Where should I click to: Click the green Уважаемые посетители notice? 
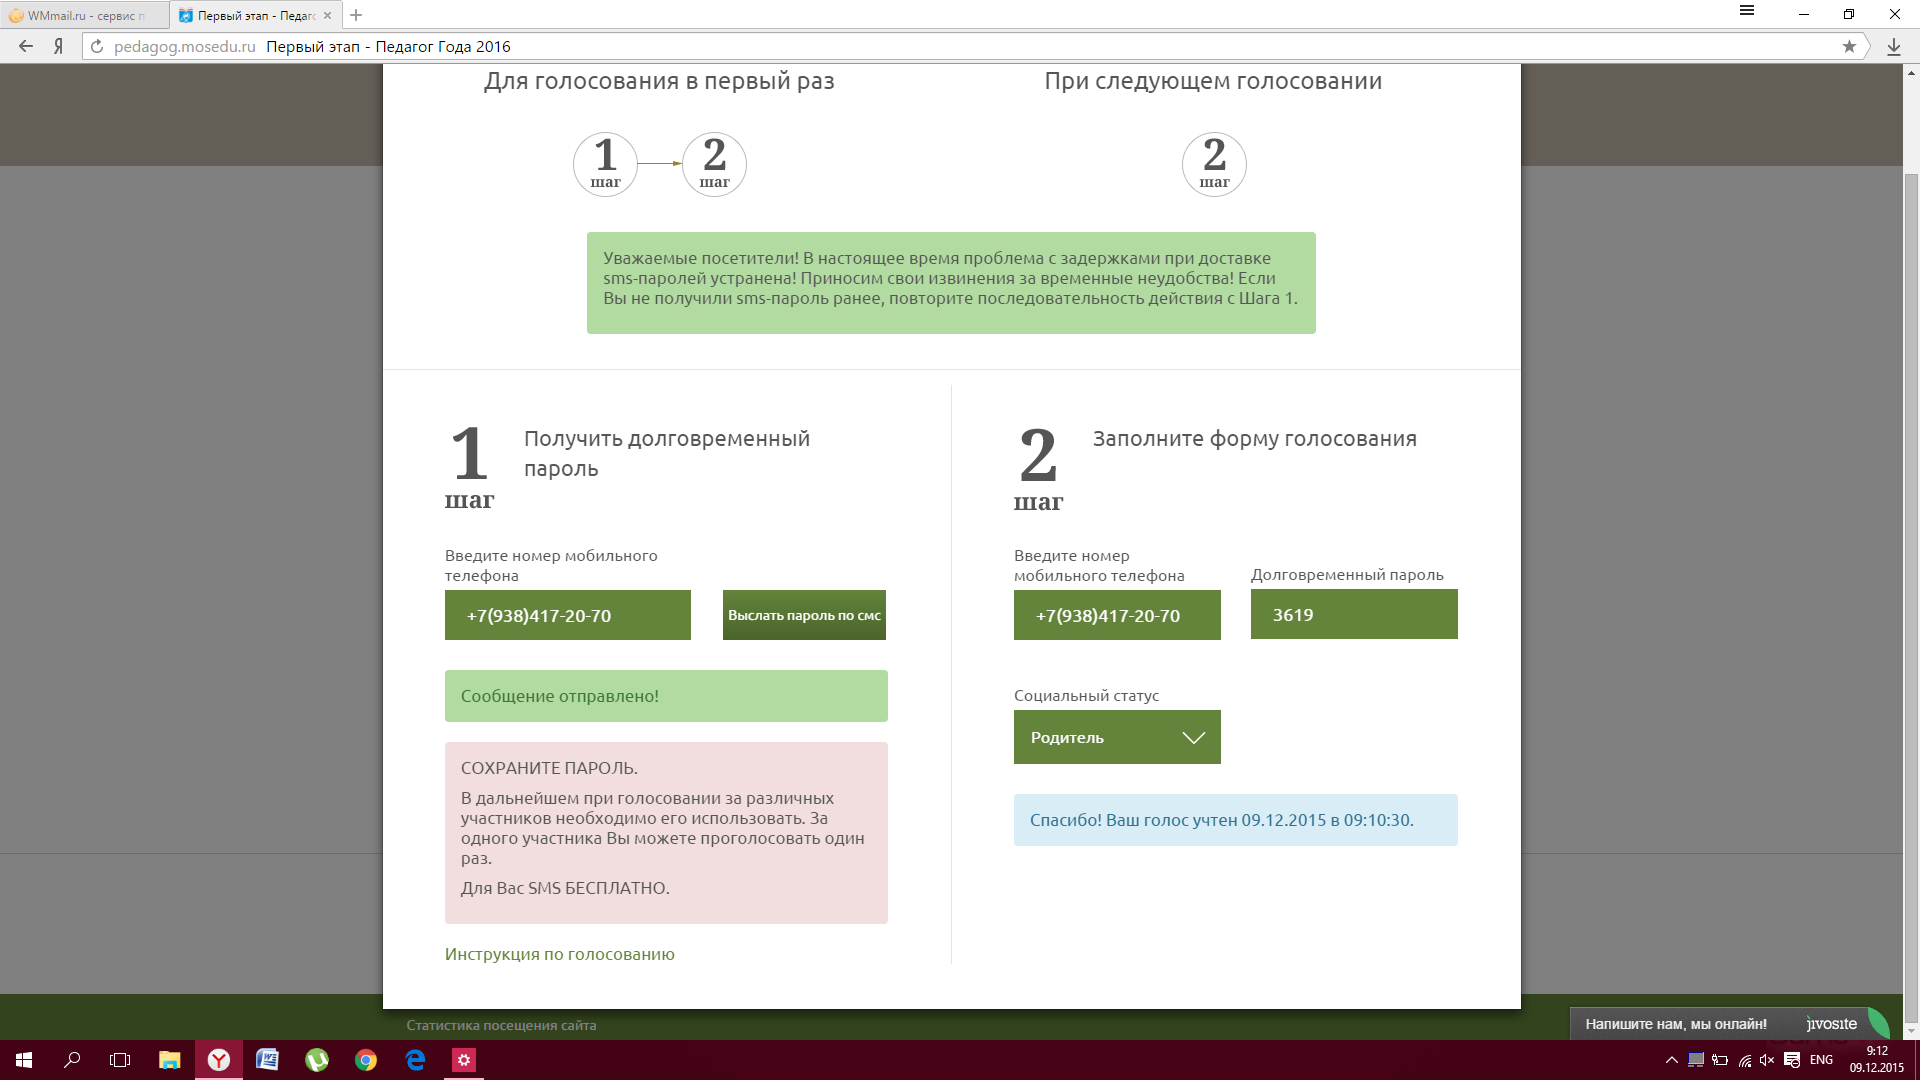pos(951,283)
